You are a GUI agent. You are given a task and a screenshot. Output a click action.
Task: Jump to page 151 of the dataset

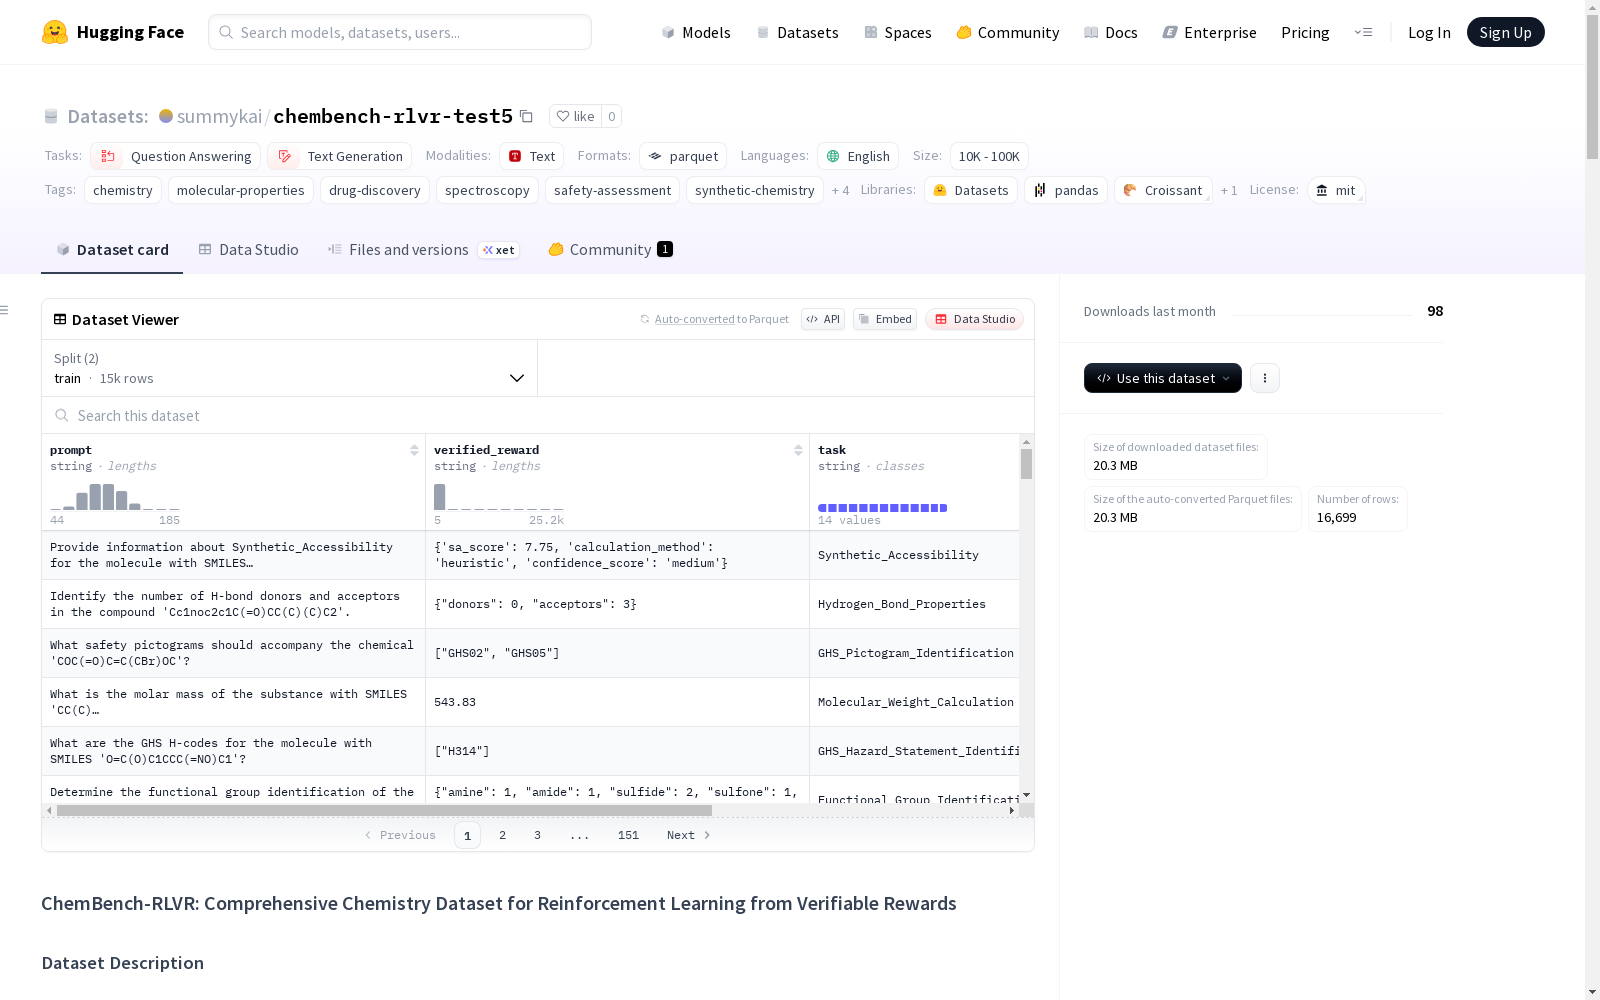(x=628, y=835)
